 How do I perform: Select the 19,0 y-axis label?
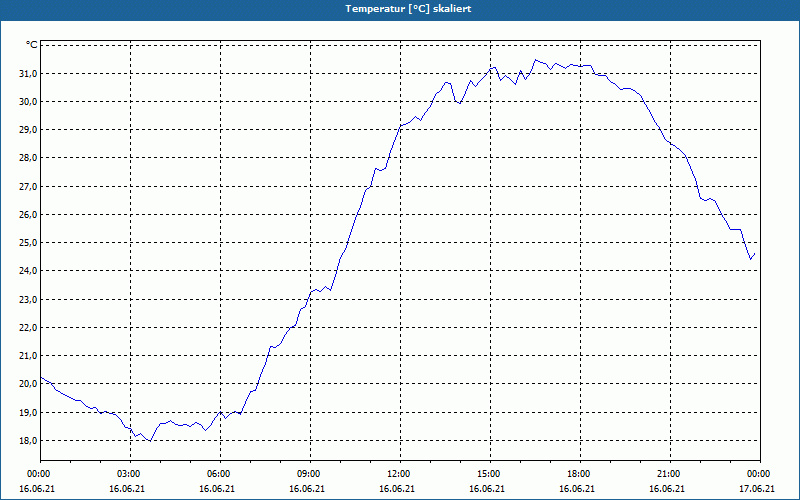click(28, 412)
